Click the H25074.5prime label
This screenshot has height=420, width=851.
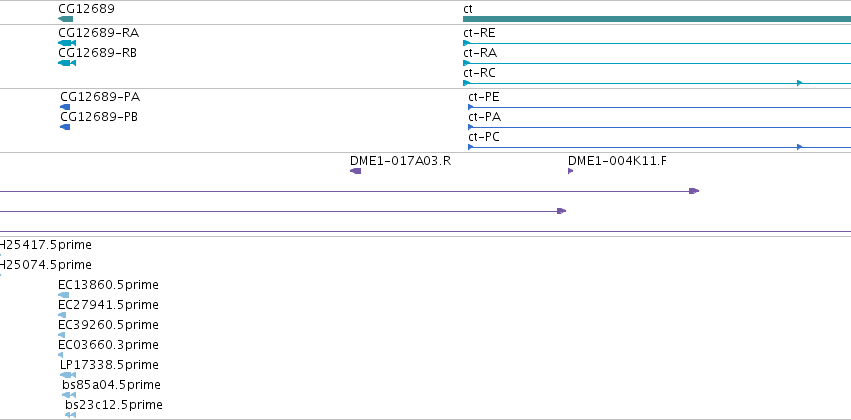tap(46, 265)
